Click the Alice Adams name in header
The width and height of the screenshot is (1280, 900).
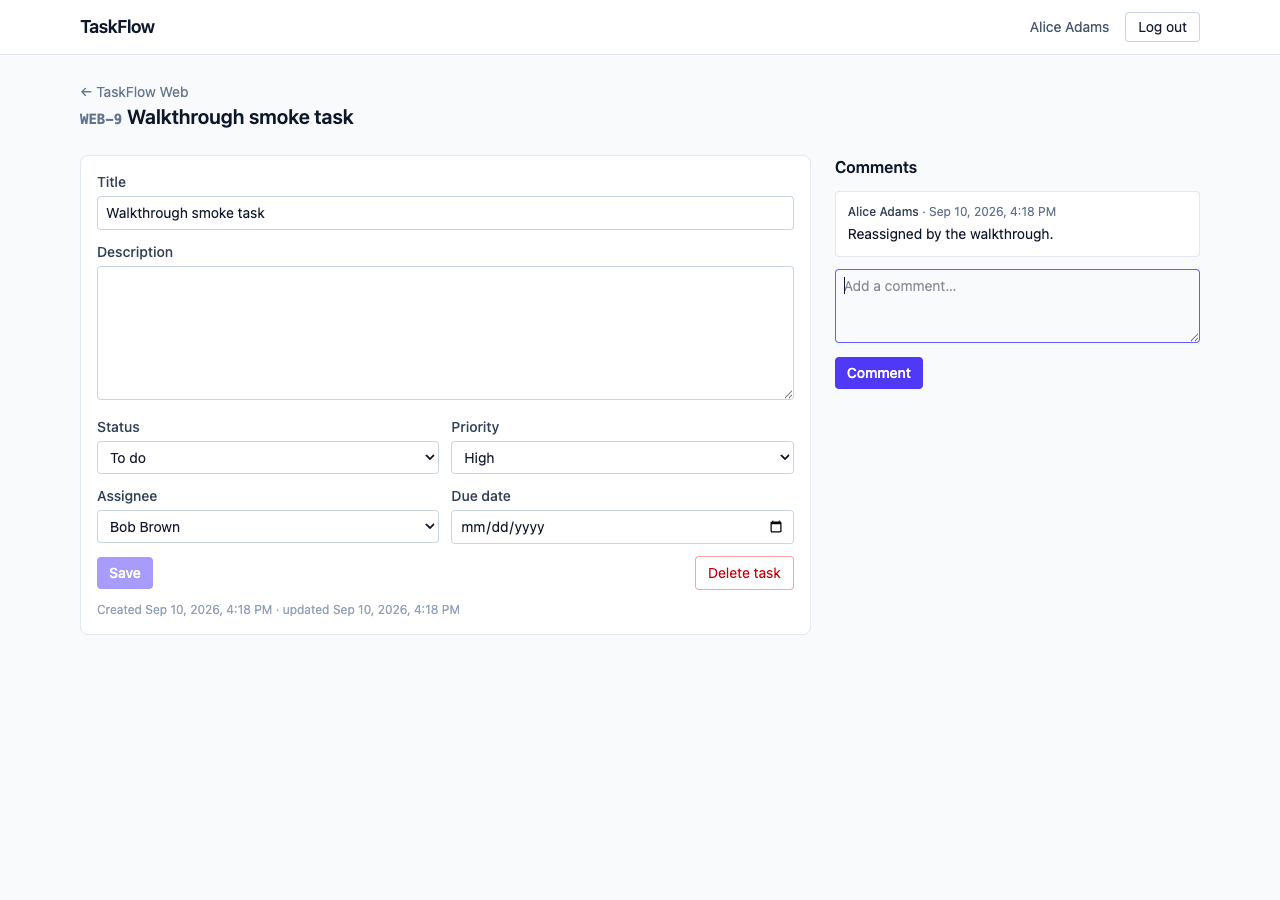(x=1069, y=27)
